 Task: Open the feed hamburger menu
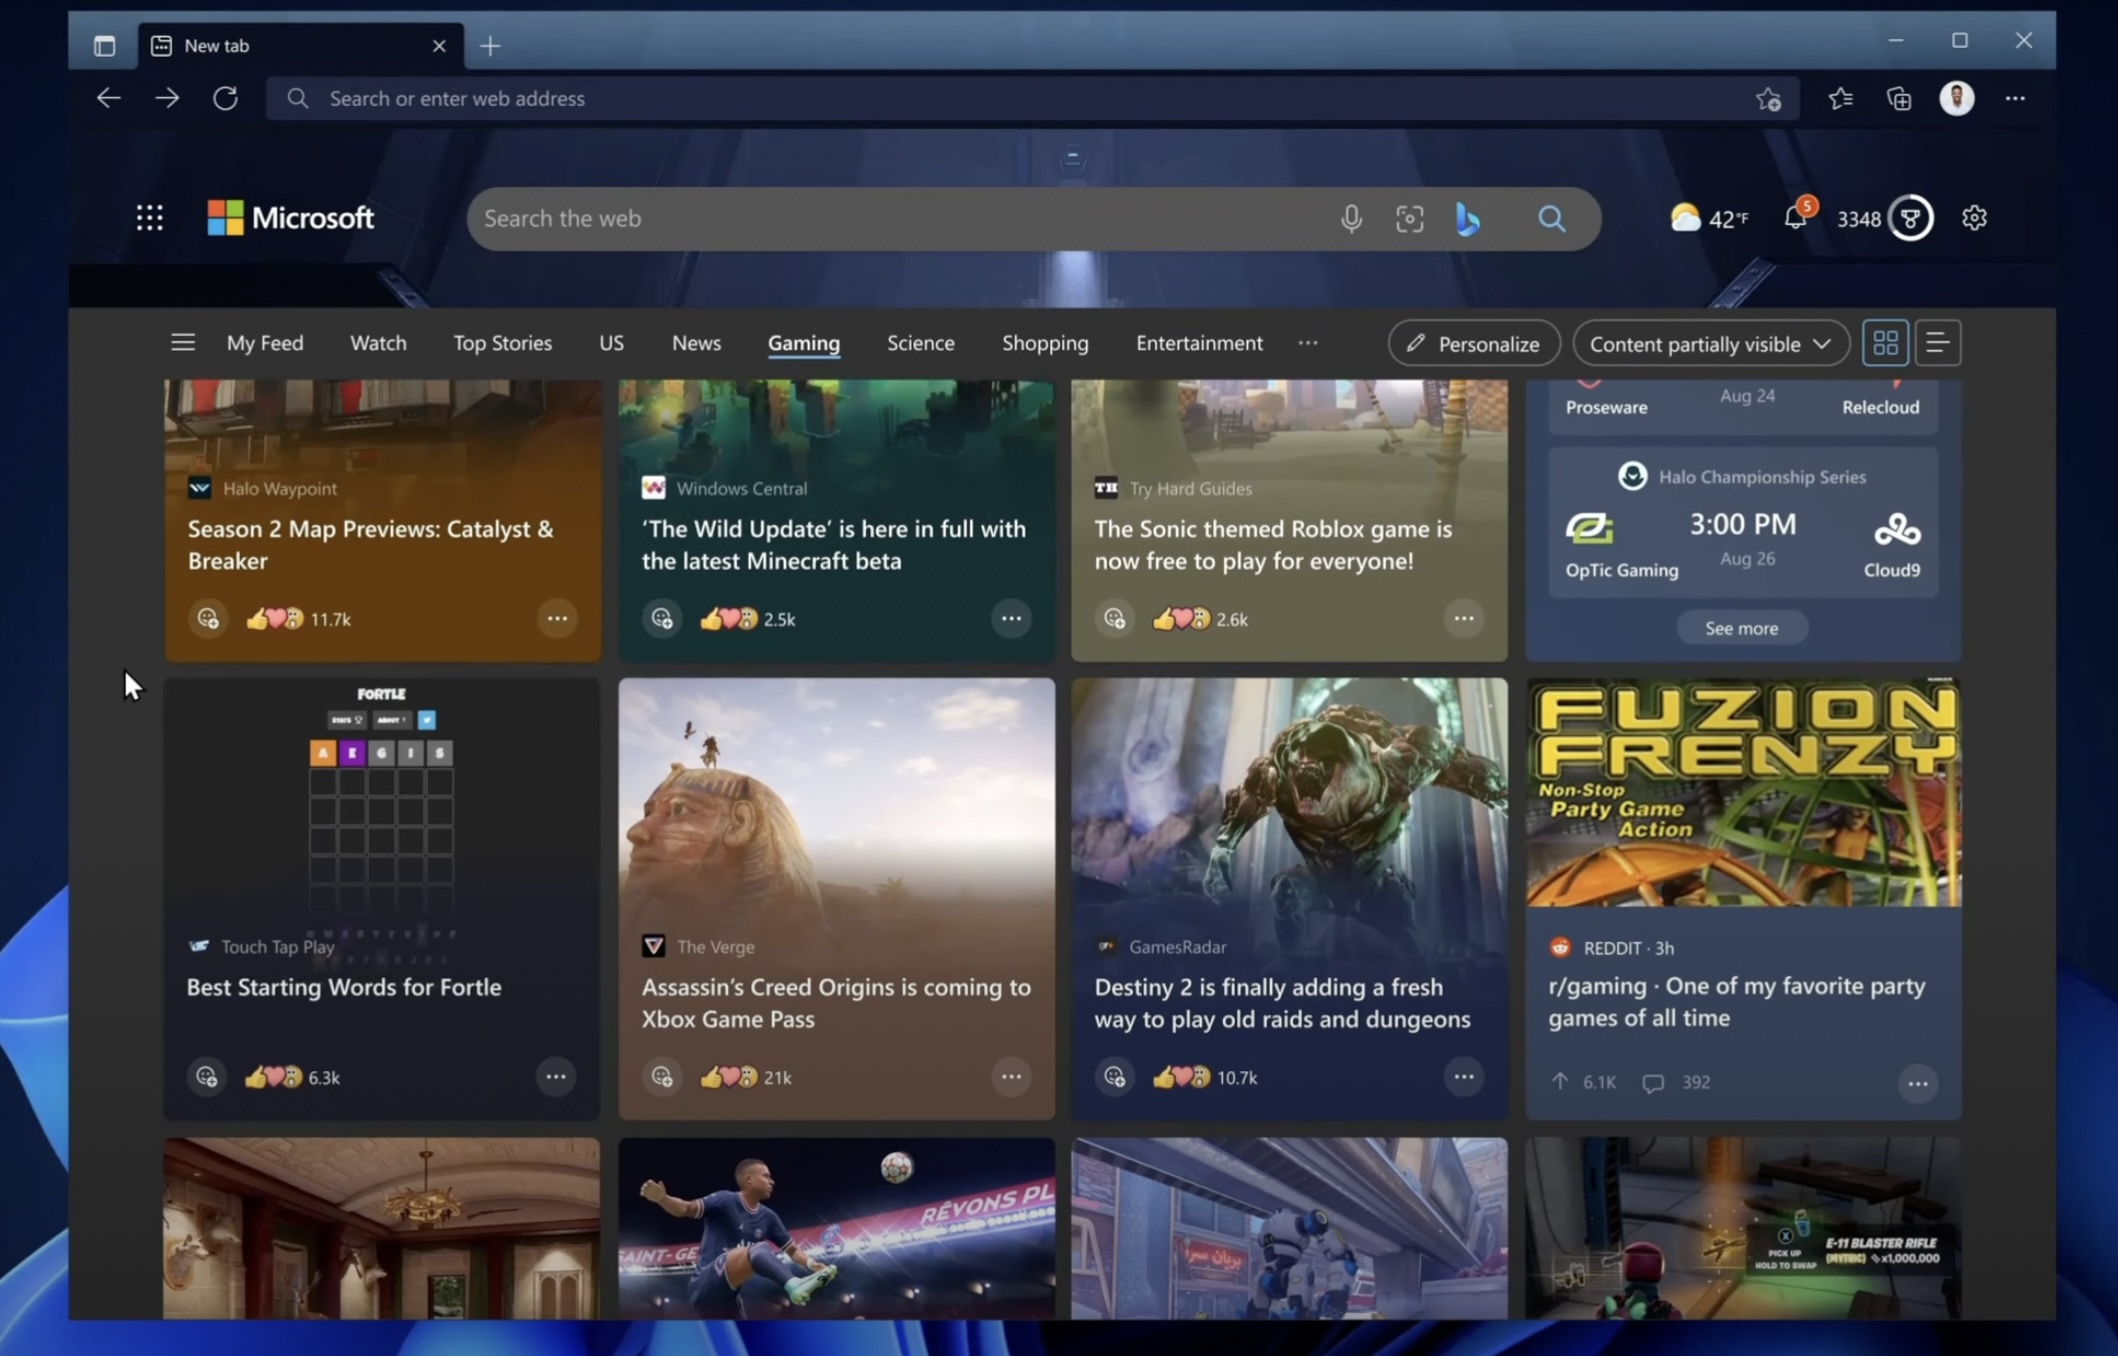(x=183, y=343)
